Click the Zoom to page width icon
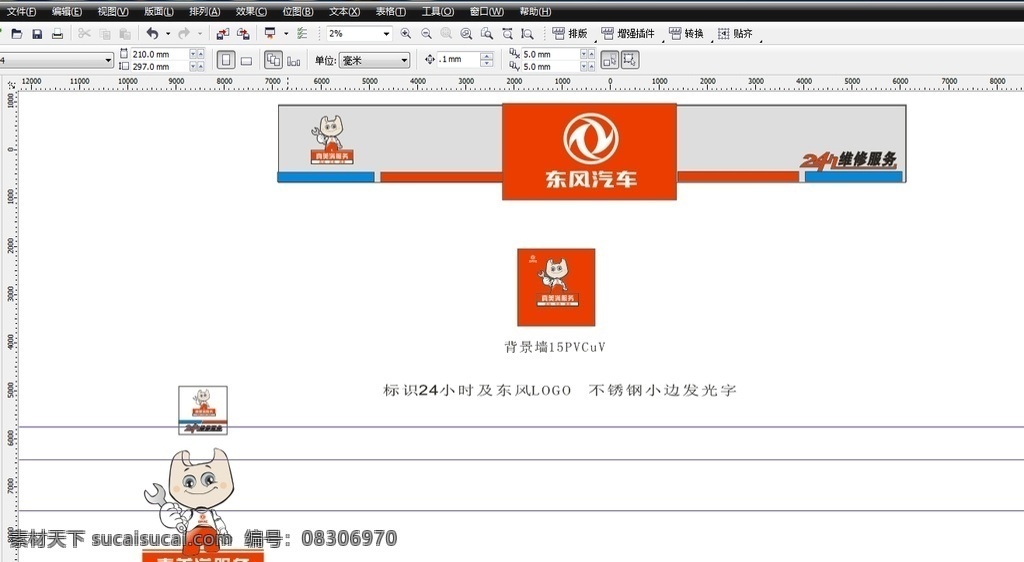This screenshot has width=1024, height=562. pyautogui.click(x=507, y=34)
